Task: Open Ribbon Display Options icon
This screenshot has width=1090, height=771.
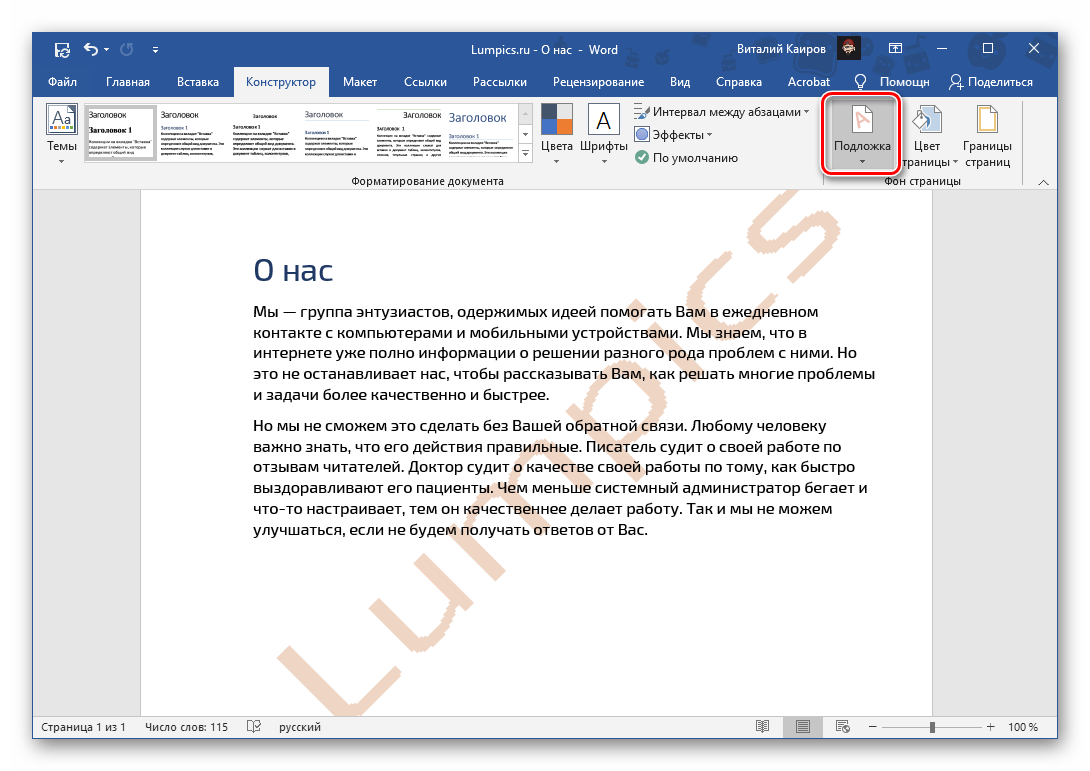Action: click(895, 49)
